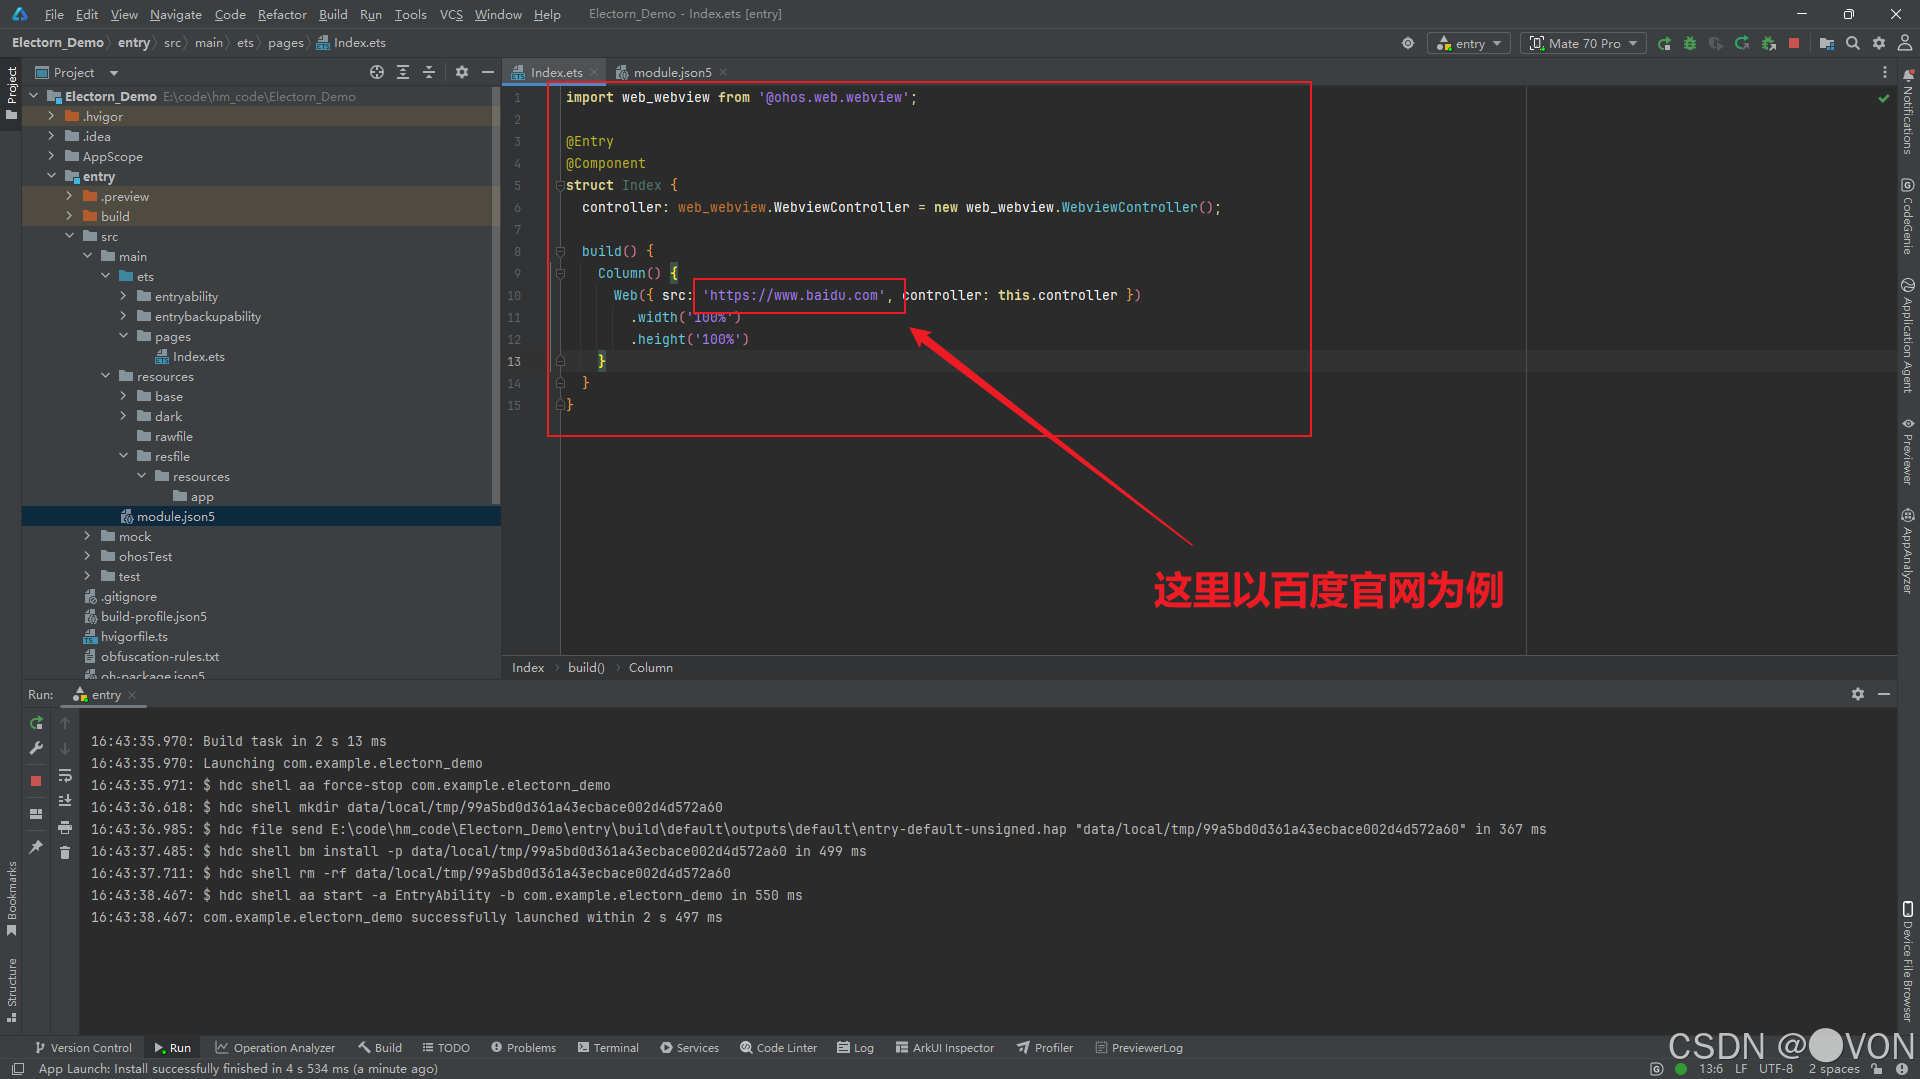The image size is (1920, 1079).
Task: Expand the entryability folder
Action: (123, 296)
